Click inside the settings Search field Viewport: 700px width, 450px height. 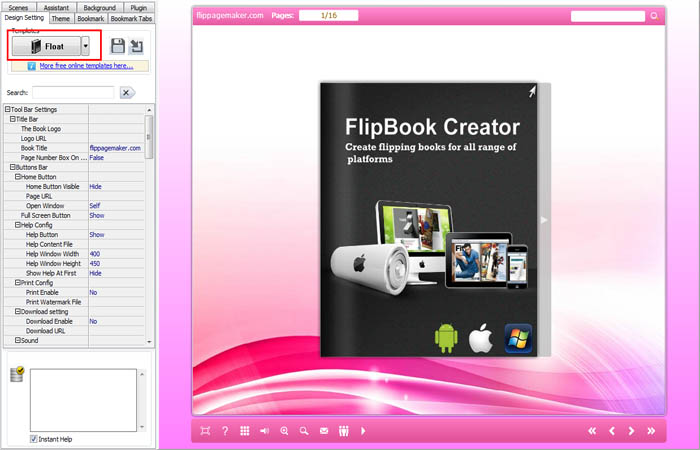pos(73,92)
